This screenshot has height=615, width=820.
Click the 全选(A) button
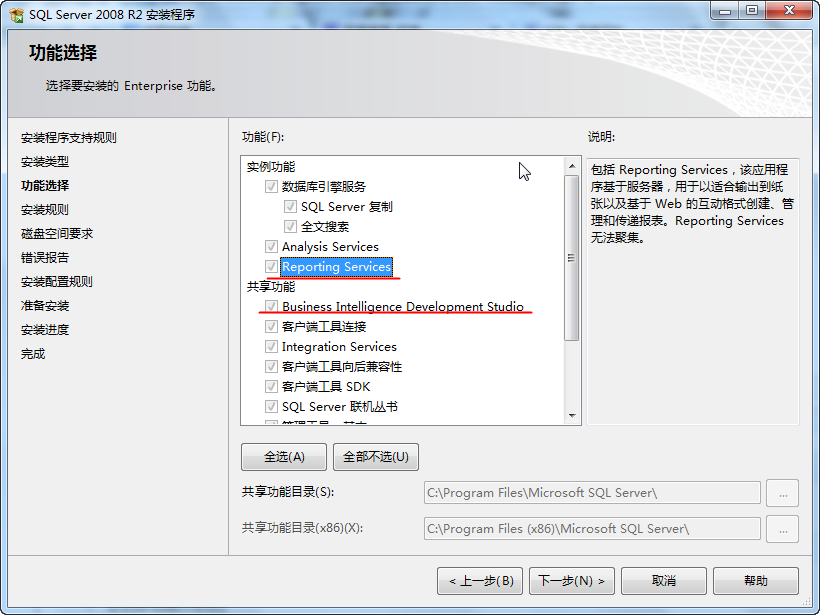(284, 457)
